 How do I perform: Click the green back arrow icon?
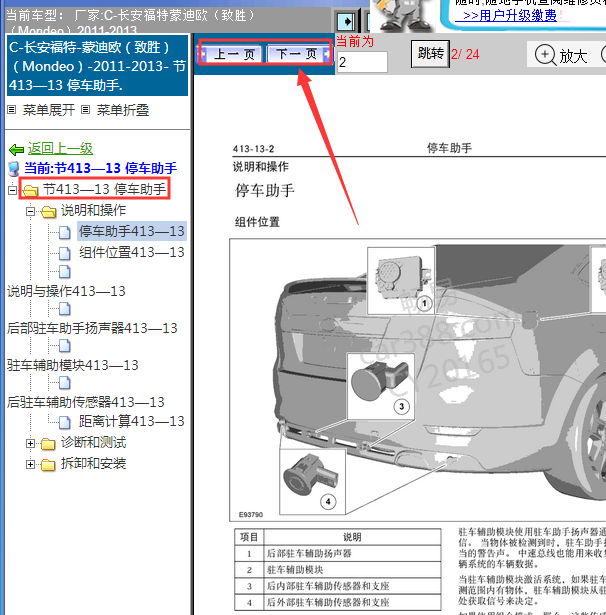[x=16, y=149]
